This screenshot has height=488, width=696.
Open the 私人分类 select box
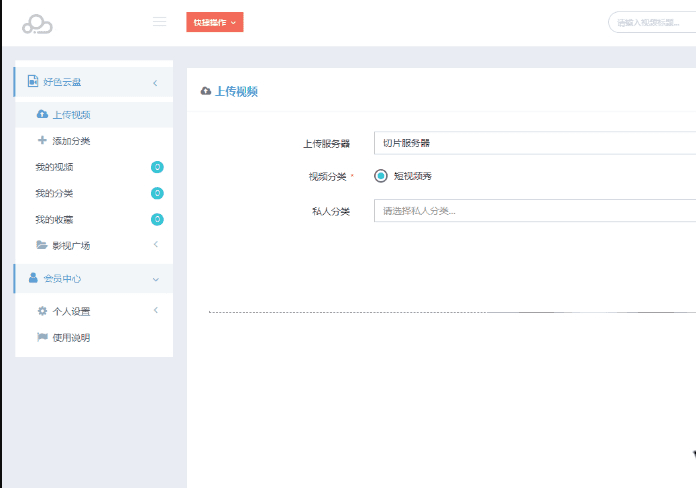[x=534, y=211]
